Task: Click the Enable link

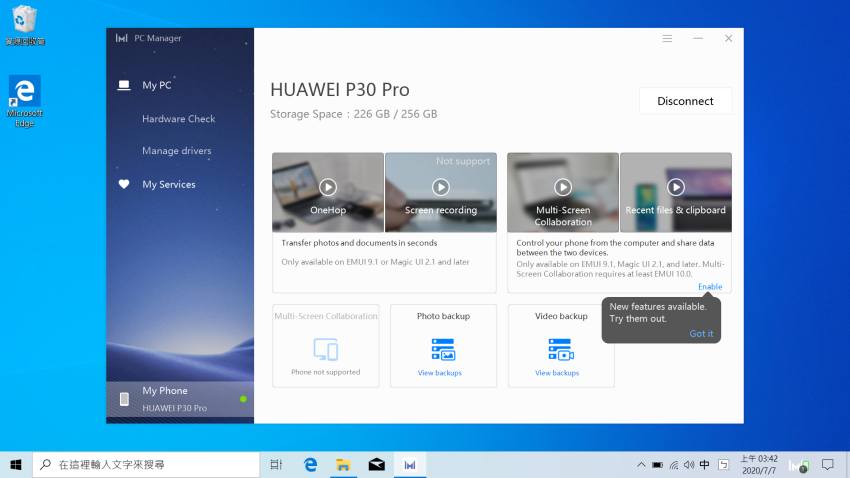Action: click(x=710, y=287)
